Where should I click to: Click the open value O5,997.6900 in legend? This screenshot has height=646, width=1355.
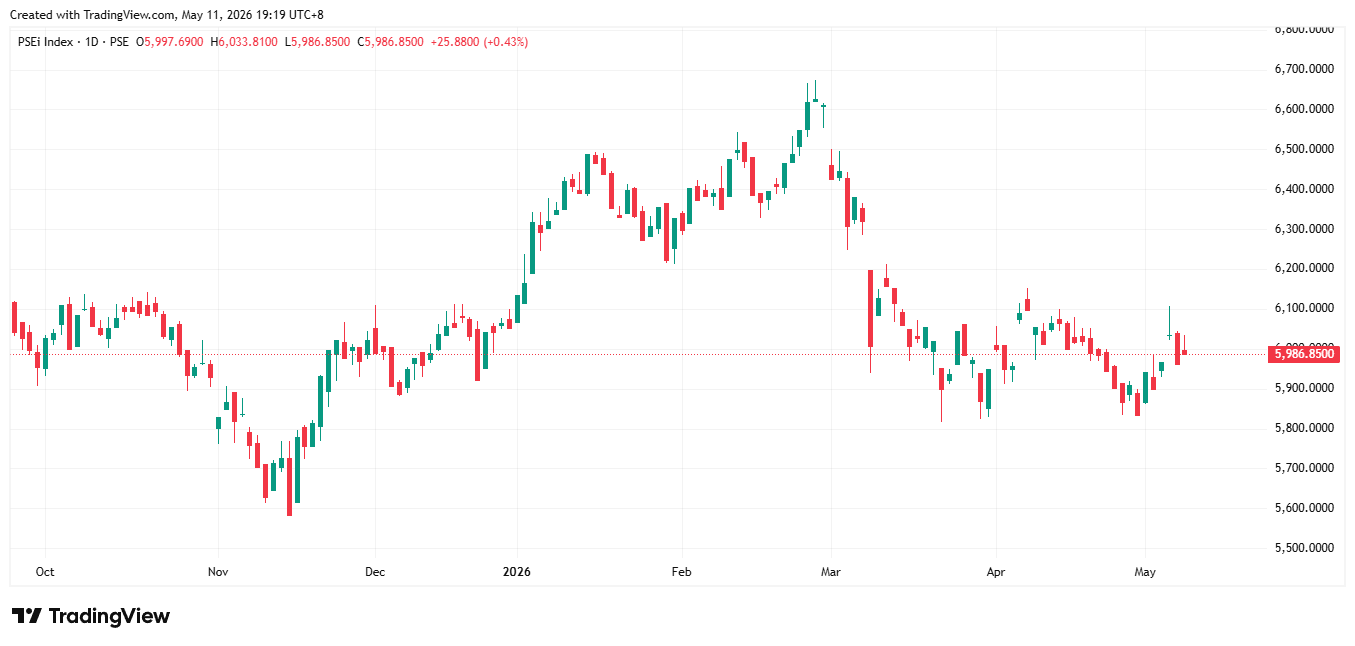(170, 42)
